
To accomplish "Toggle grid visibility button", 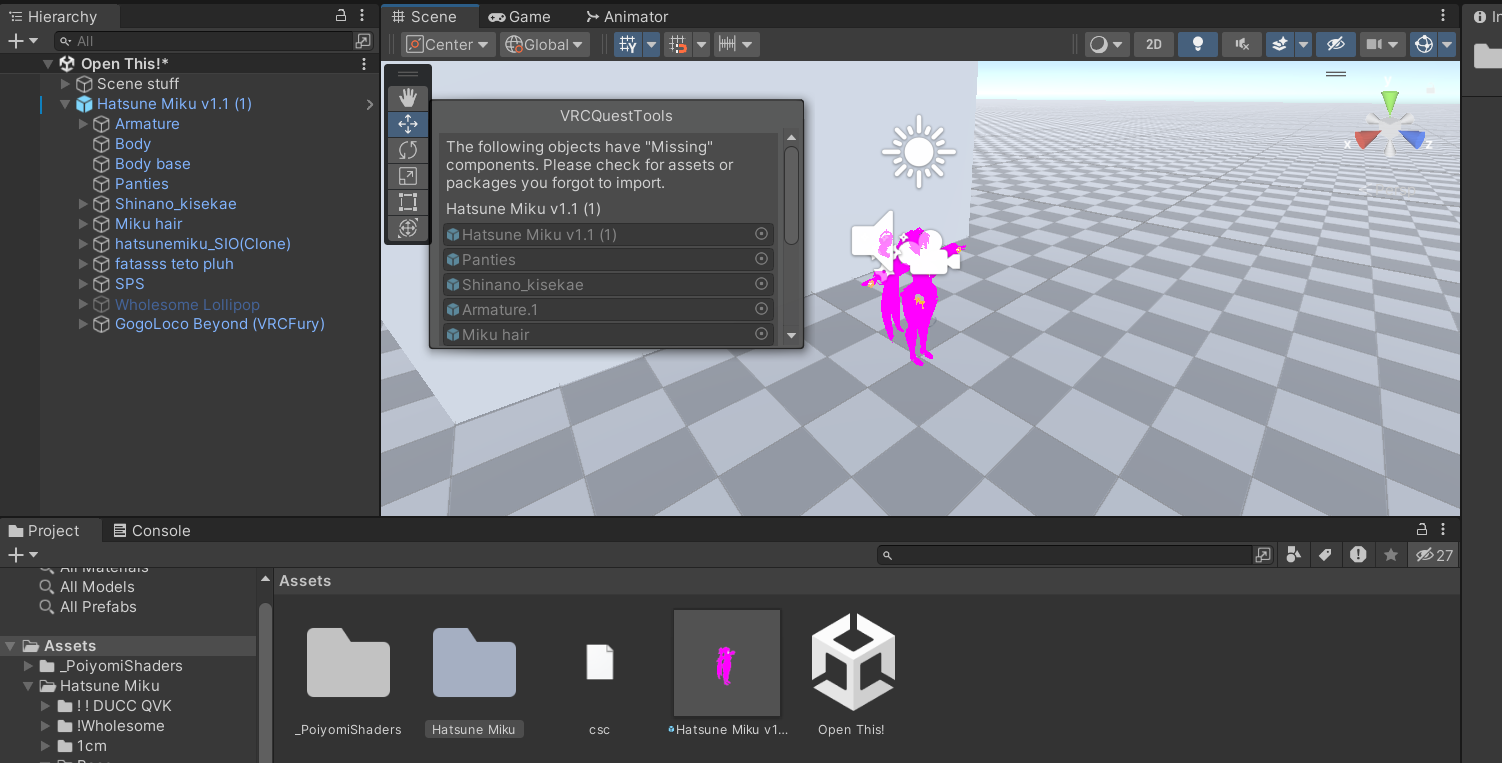I will pos(628,44).
